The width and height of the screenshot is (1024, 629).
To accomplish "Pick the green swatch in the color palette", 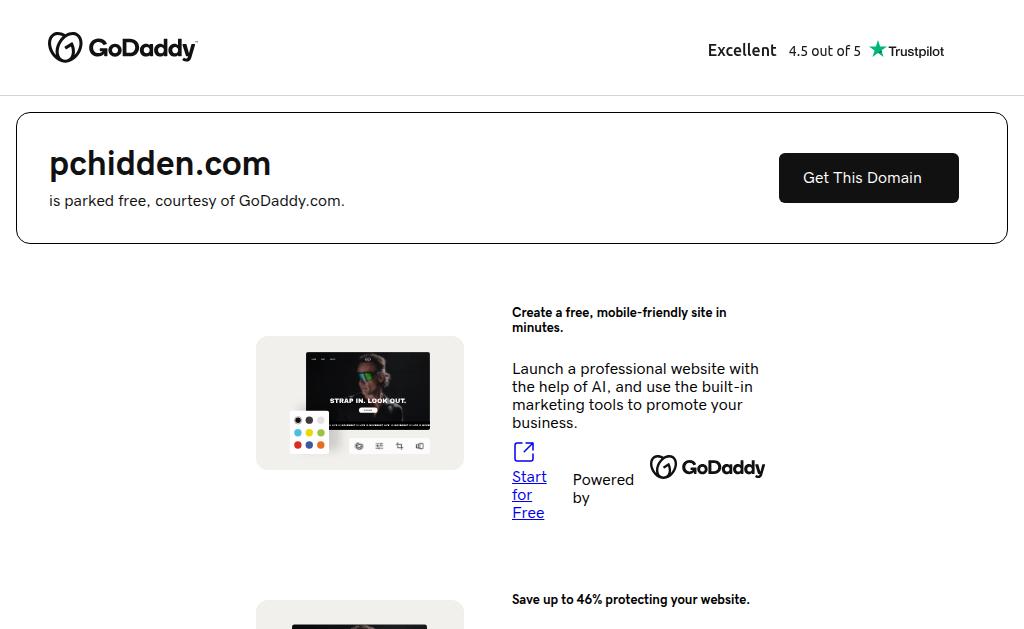I will [321, 432].
